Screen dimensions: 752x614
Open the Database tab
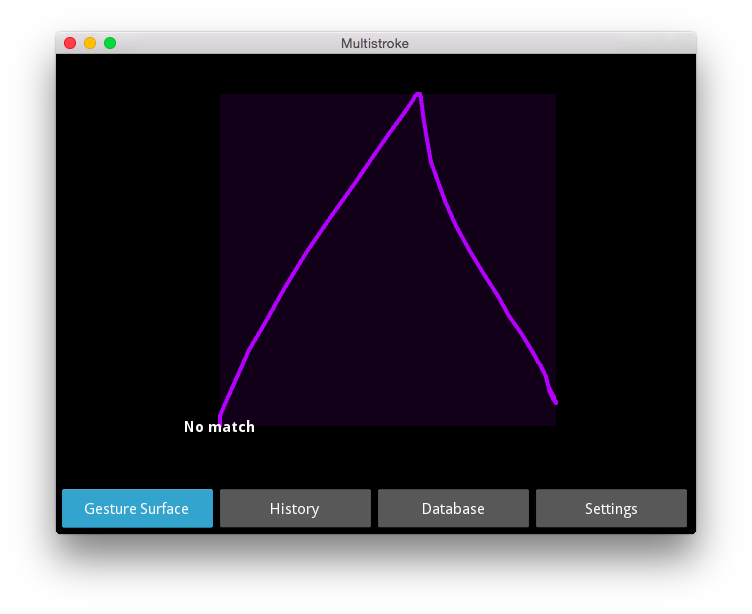[x=453, y=508]
